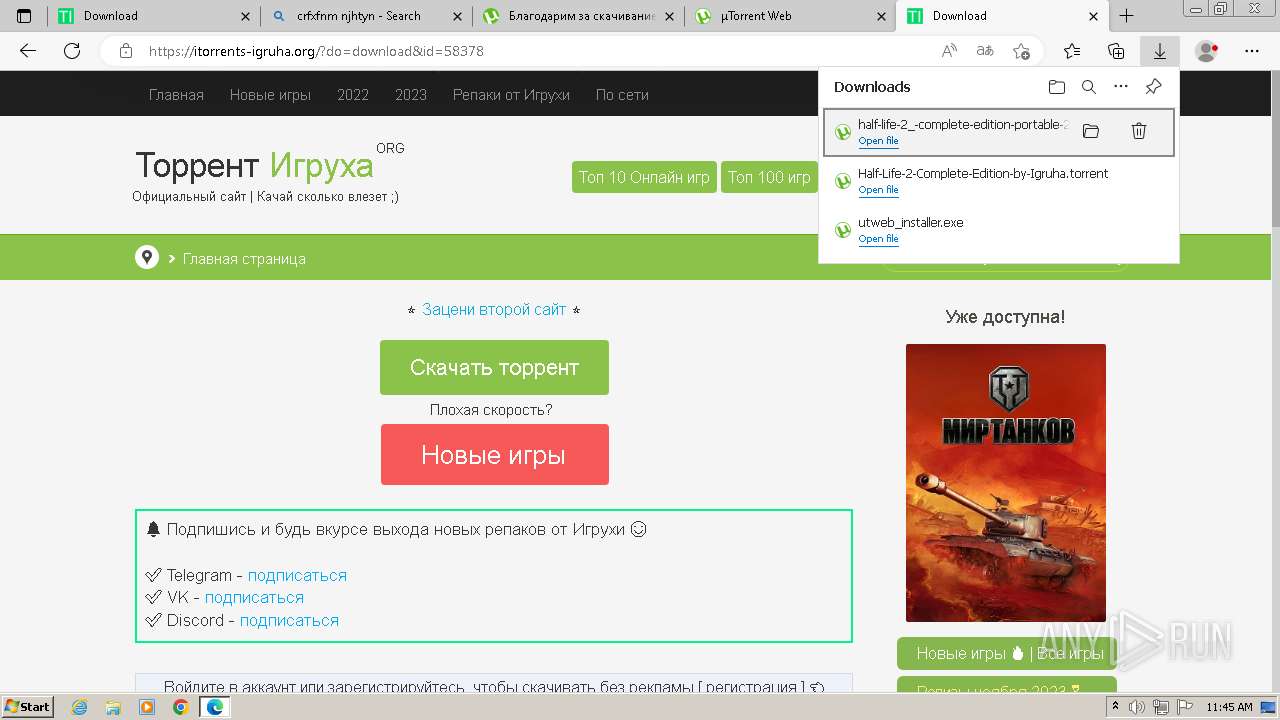The image size is (1280, 720).
Task: Close the µTorrent Web tab
Action: 881,16
